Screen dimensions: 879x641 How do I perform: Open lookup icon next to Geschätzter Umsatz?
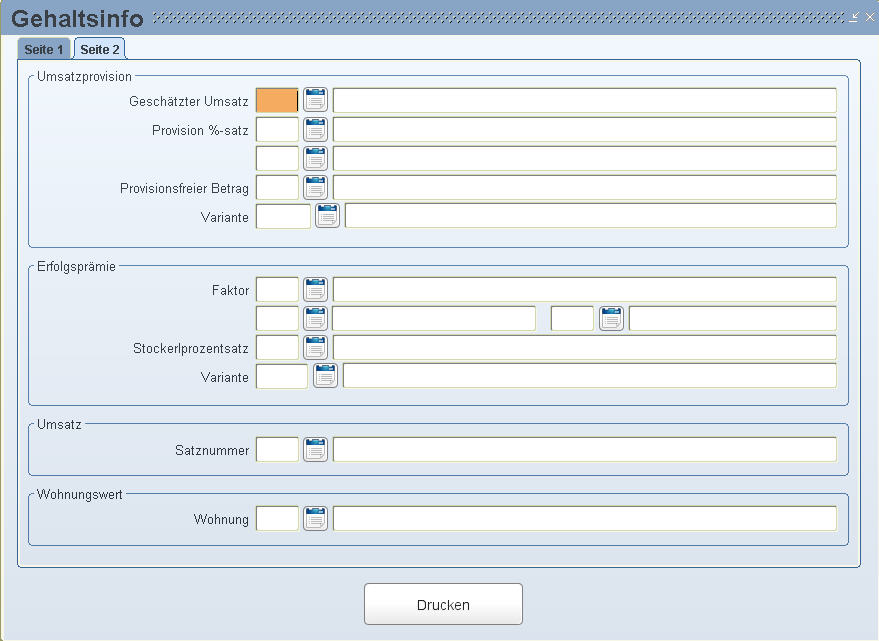click(x=315, y=100)
